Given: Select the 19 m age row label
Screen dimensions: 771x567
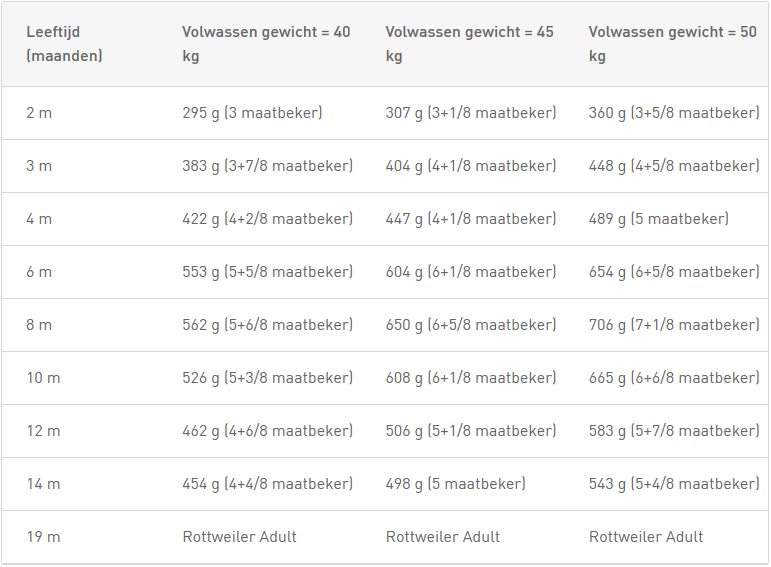Looking at the screenshot, I should [43, 537].
